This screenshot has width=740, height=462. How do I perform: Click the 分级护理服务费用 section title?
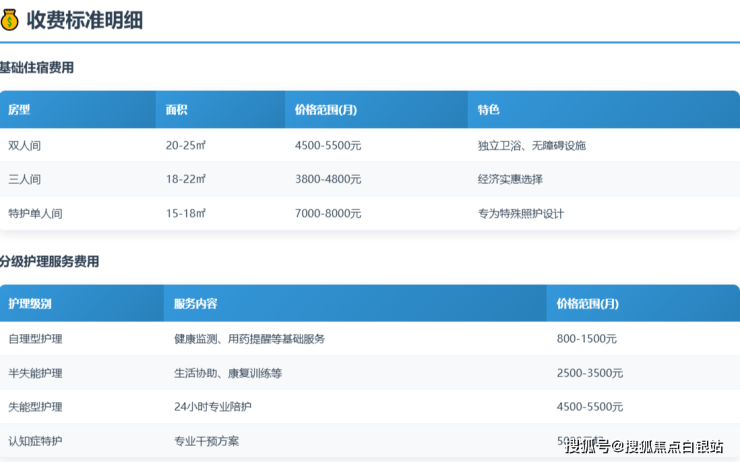(x=49, y=261)
